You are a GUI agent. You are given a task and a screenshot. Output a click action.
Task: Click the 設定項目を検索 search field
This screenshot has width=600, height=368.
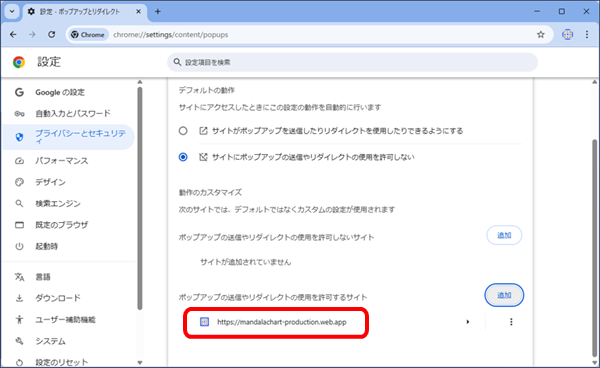352,62
